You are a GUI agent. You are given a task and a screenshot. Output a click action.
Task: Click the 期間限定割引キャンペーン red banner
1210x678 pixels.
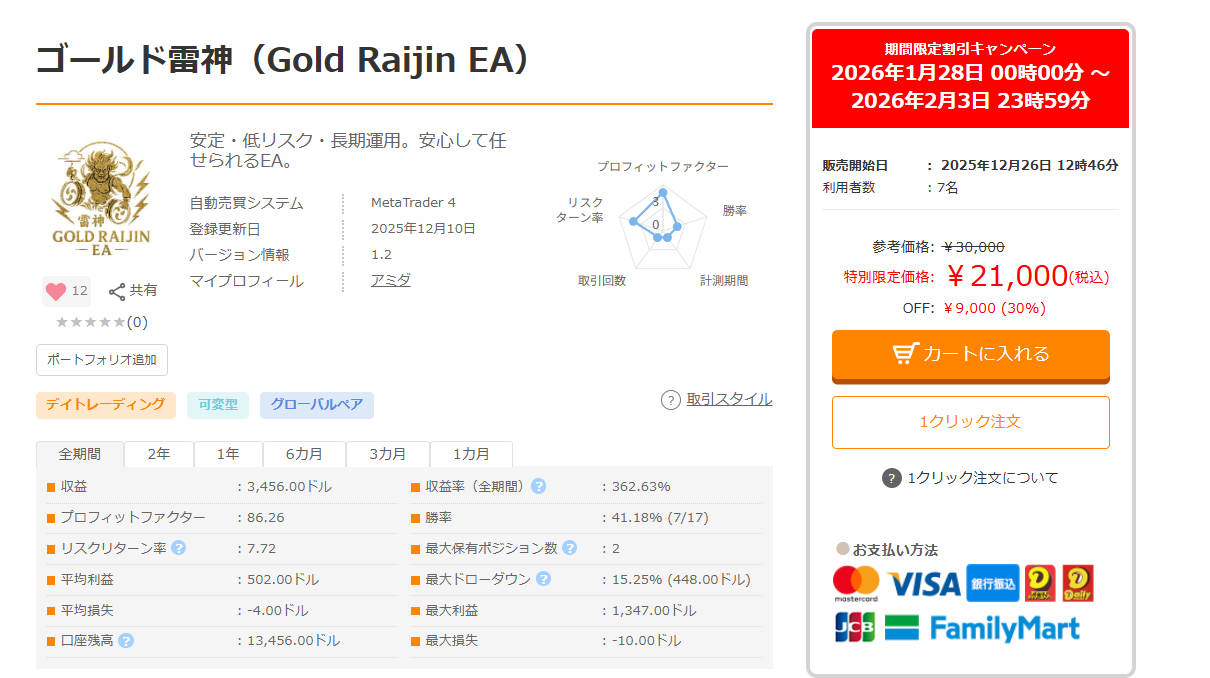(x=970, y=78)
